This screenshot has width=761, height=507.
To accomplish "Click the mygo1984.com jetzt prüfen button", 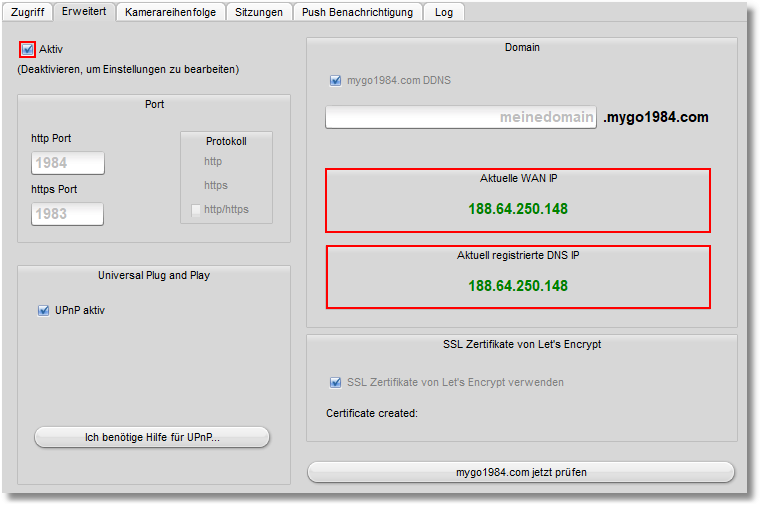I will [x=520, y=472].
